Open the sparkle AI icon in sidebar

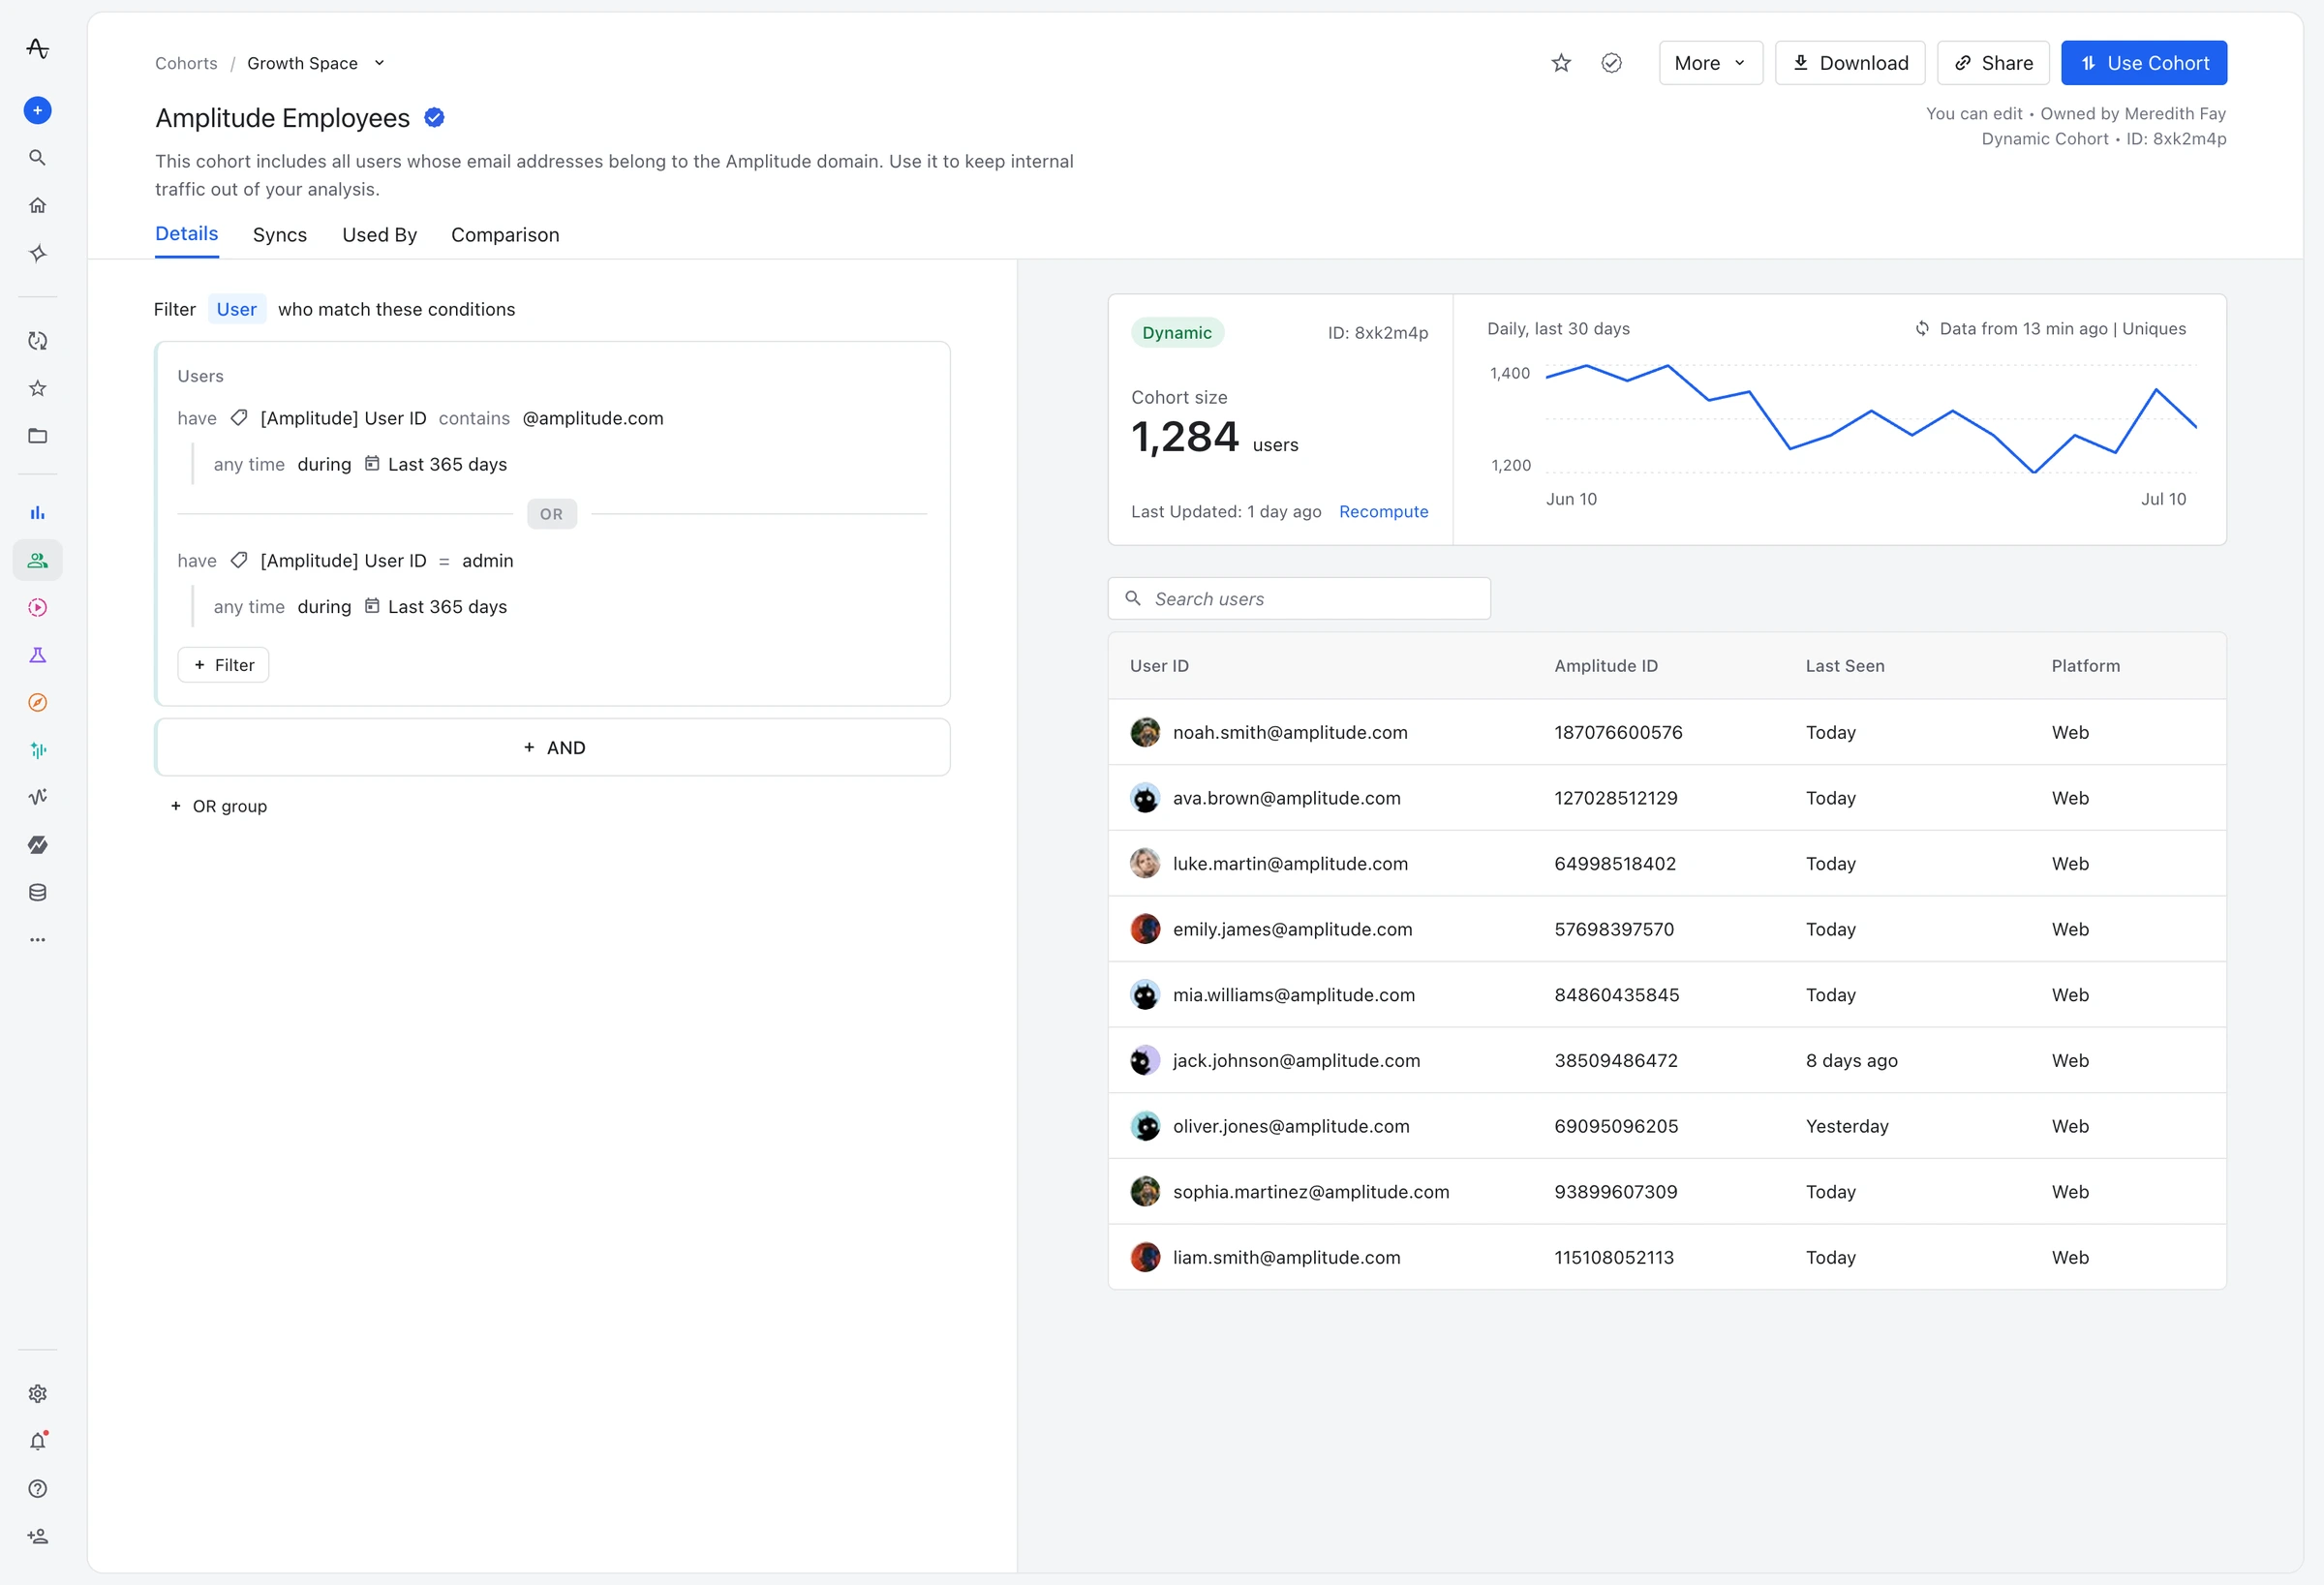tap(37, 253)
